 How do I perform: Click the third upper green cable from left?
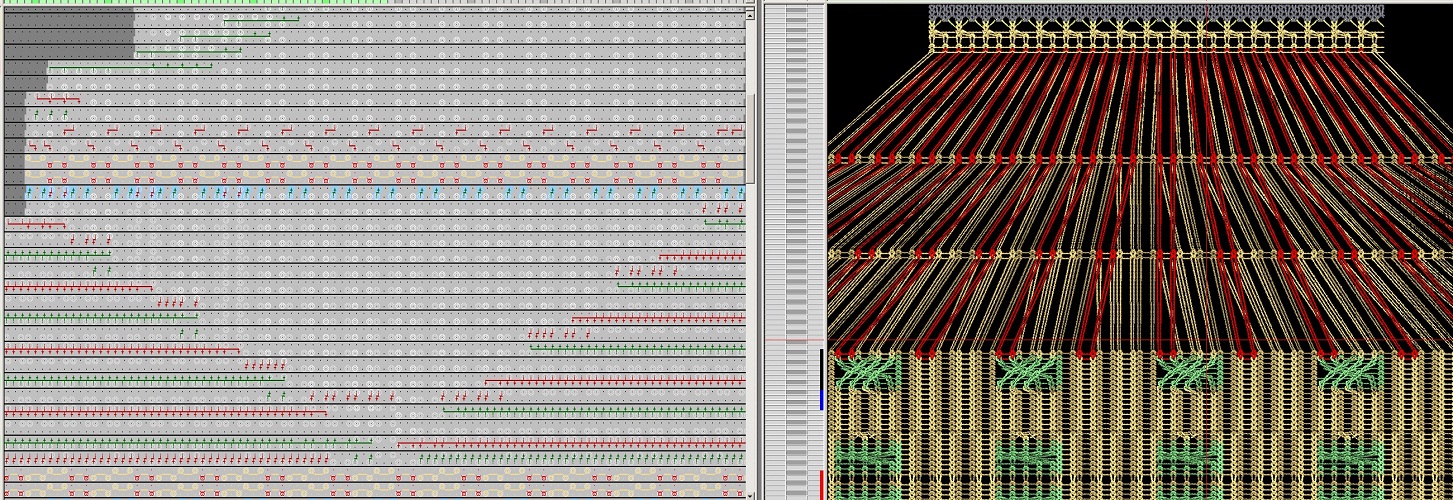pyautogui.click(x=1190, y=374)
